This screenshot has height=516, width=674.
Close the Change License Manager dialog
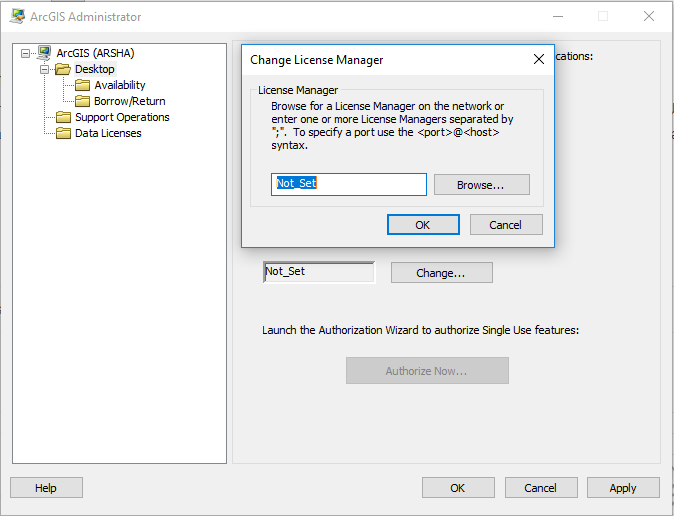click(539, 59)
